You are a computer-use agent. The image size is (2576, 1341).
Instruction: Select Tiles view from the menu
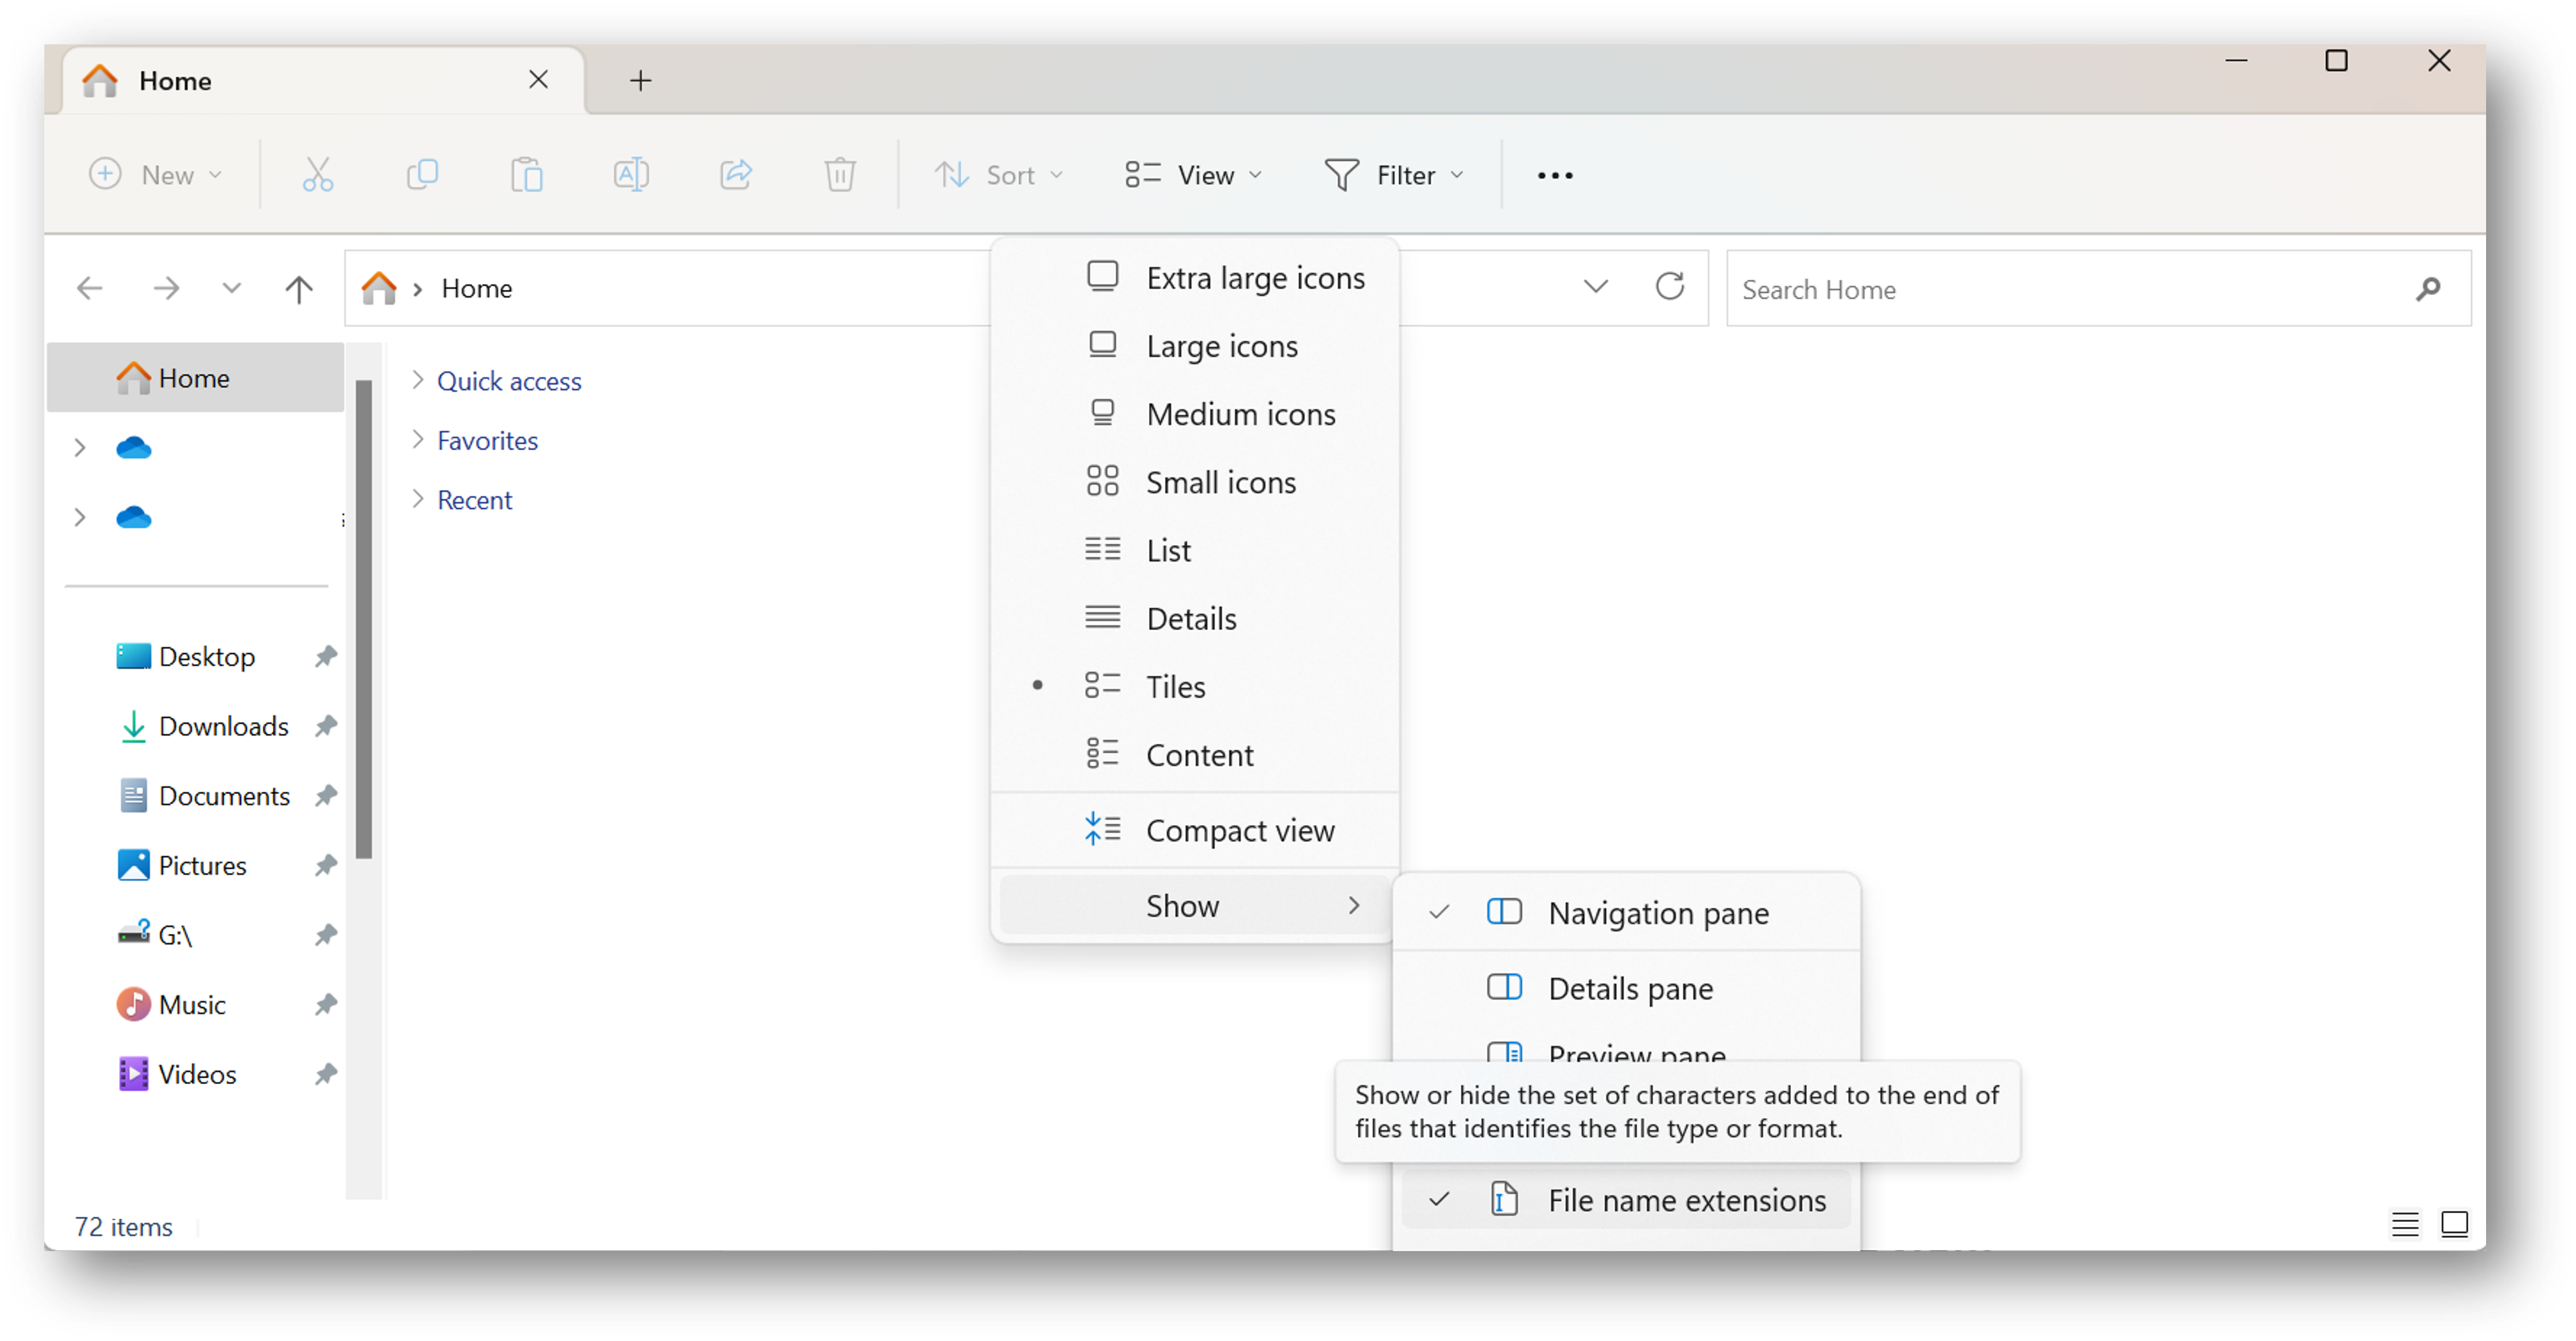click(1176, 686)
